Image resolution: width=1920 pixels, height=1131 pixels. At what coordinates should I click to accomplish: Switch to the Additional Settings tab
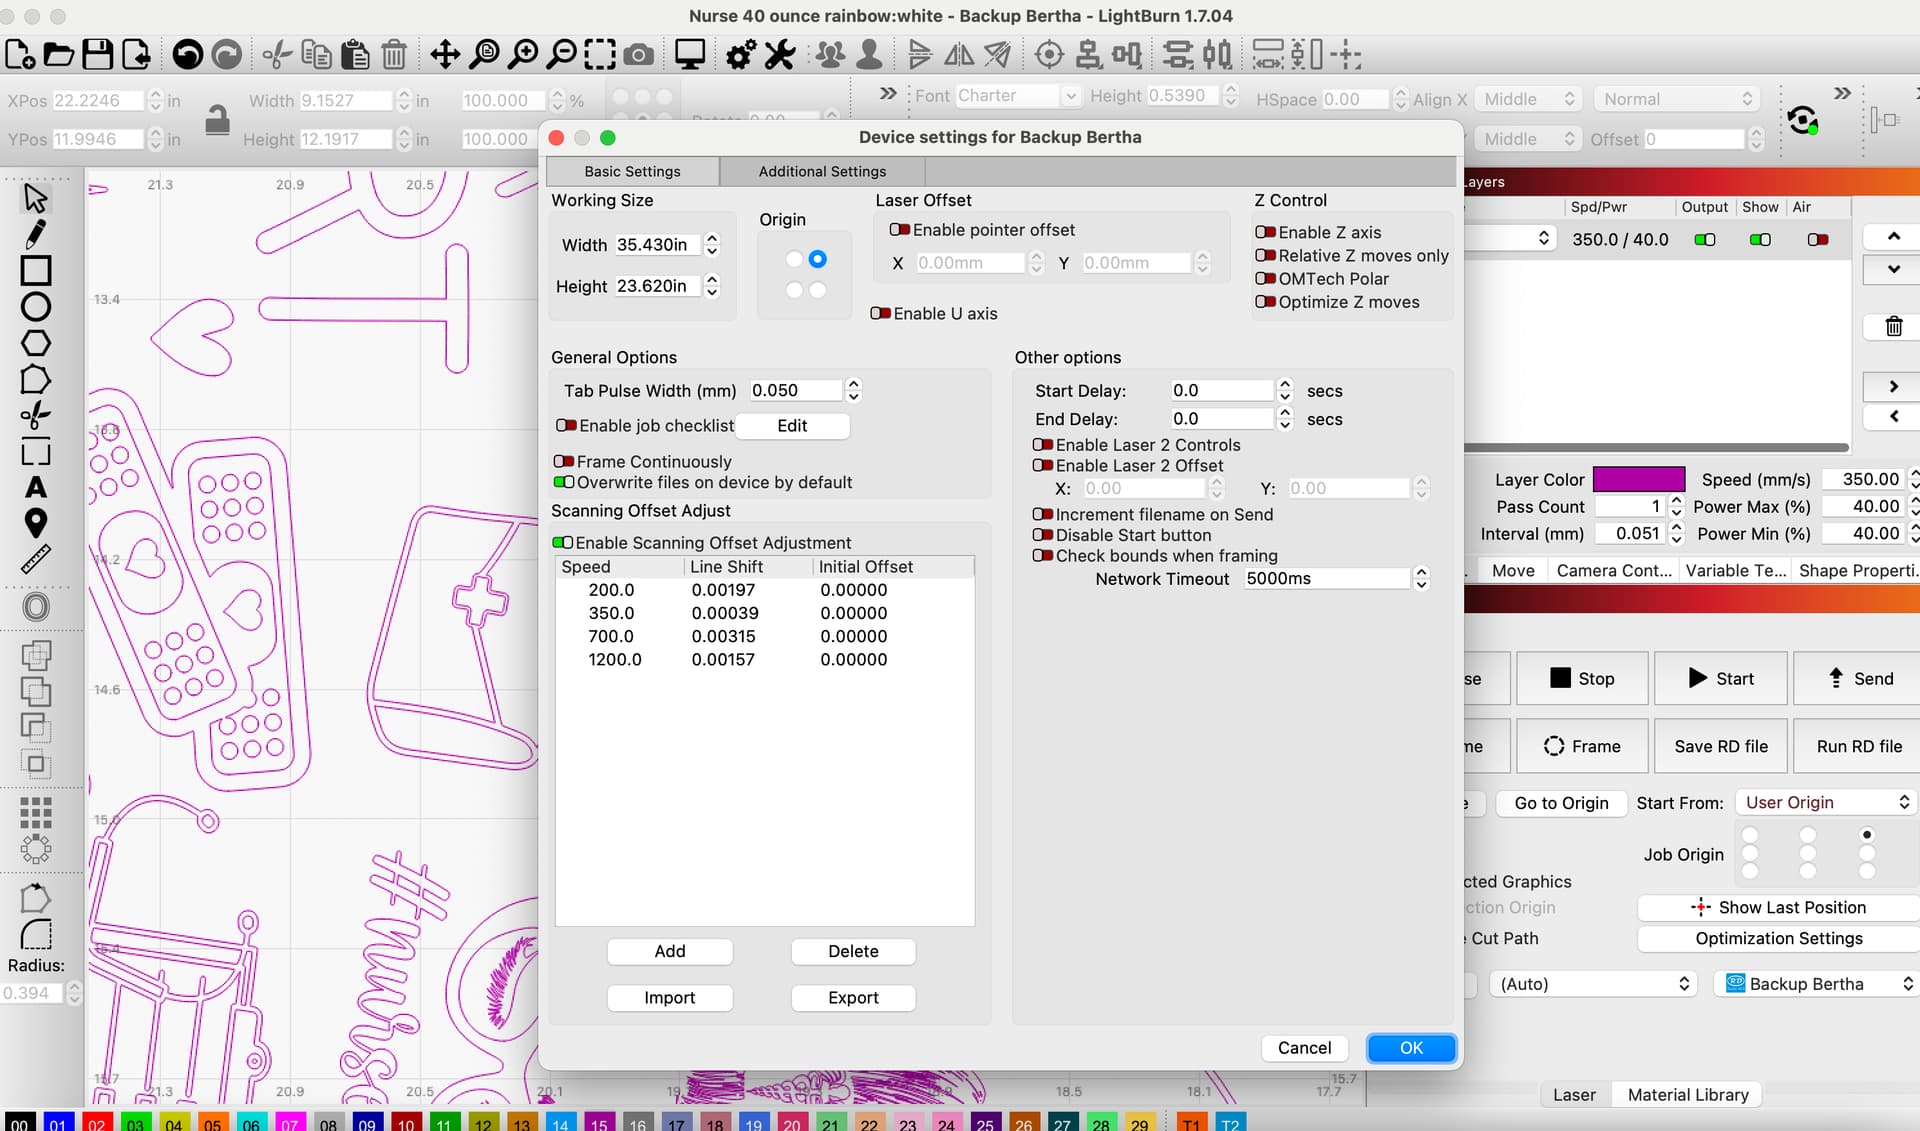tap(822, 171)
